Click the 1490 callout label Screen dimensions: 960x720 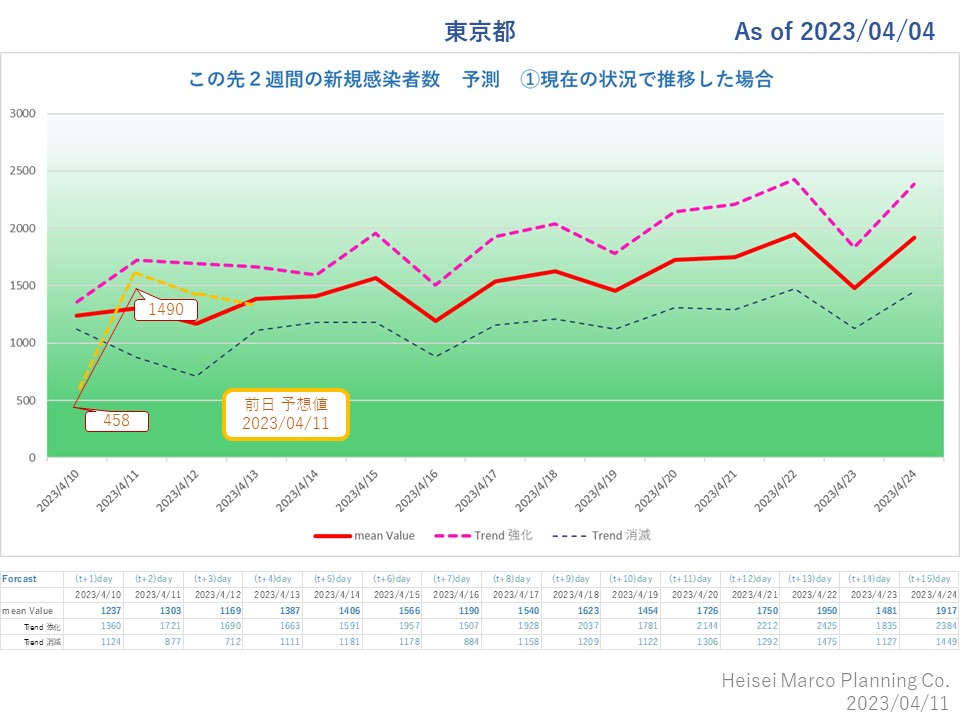(x=166, y=310)
